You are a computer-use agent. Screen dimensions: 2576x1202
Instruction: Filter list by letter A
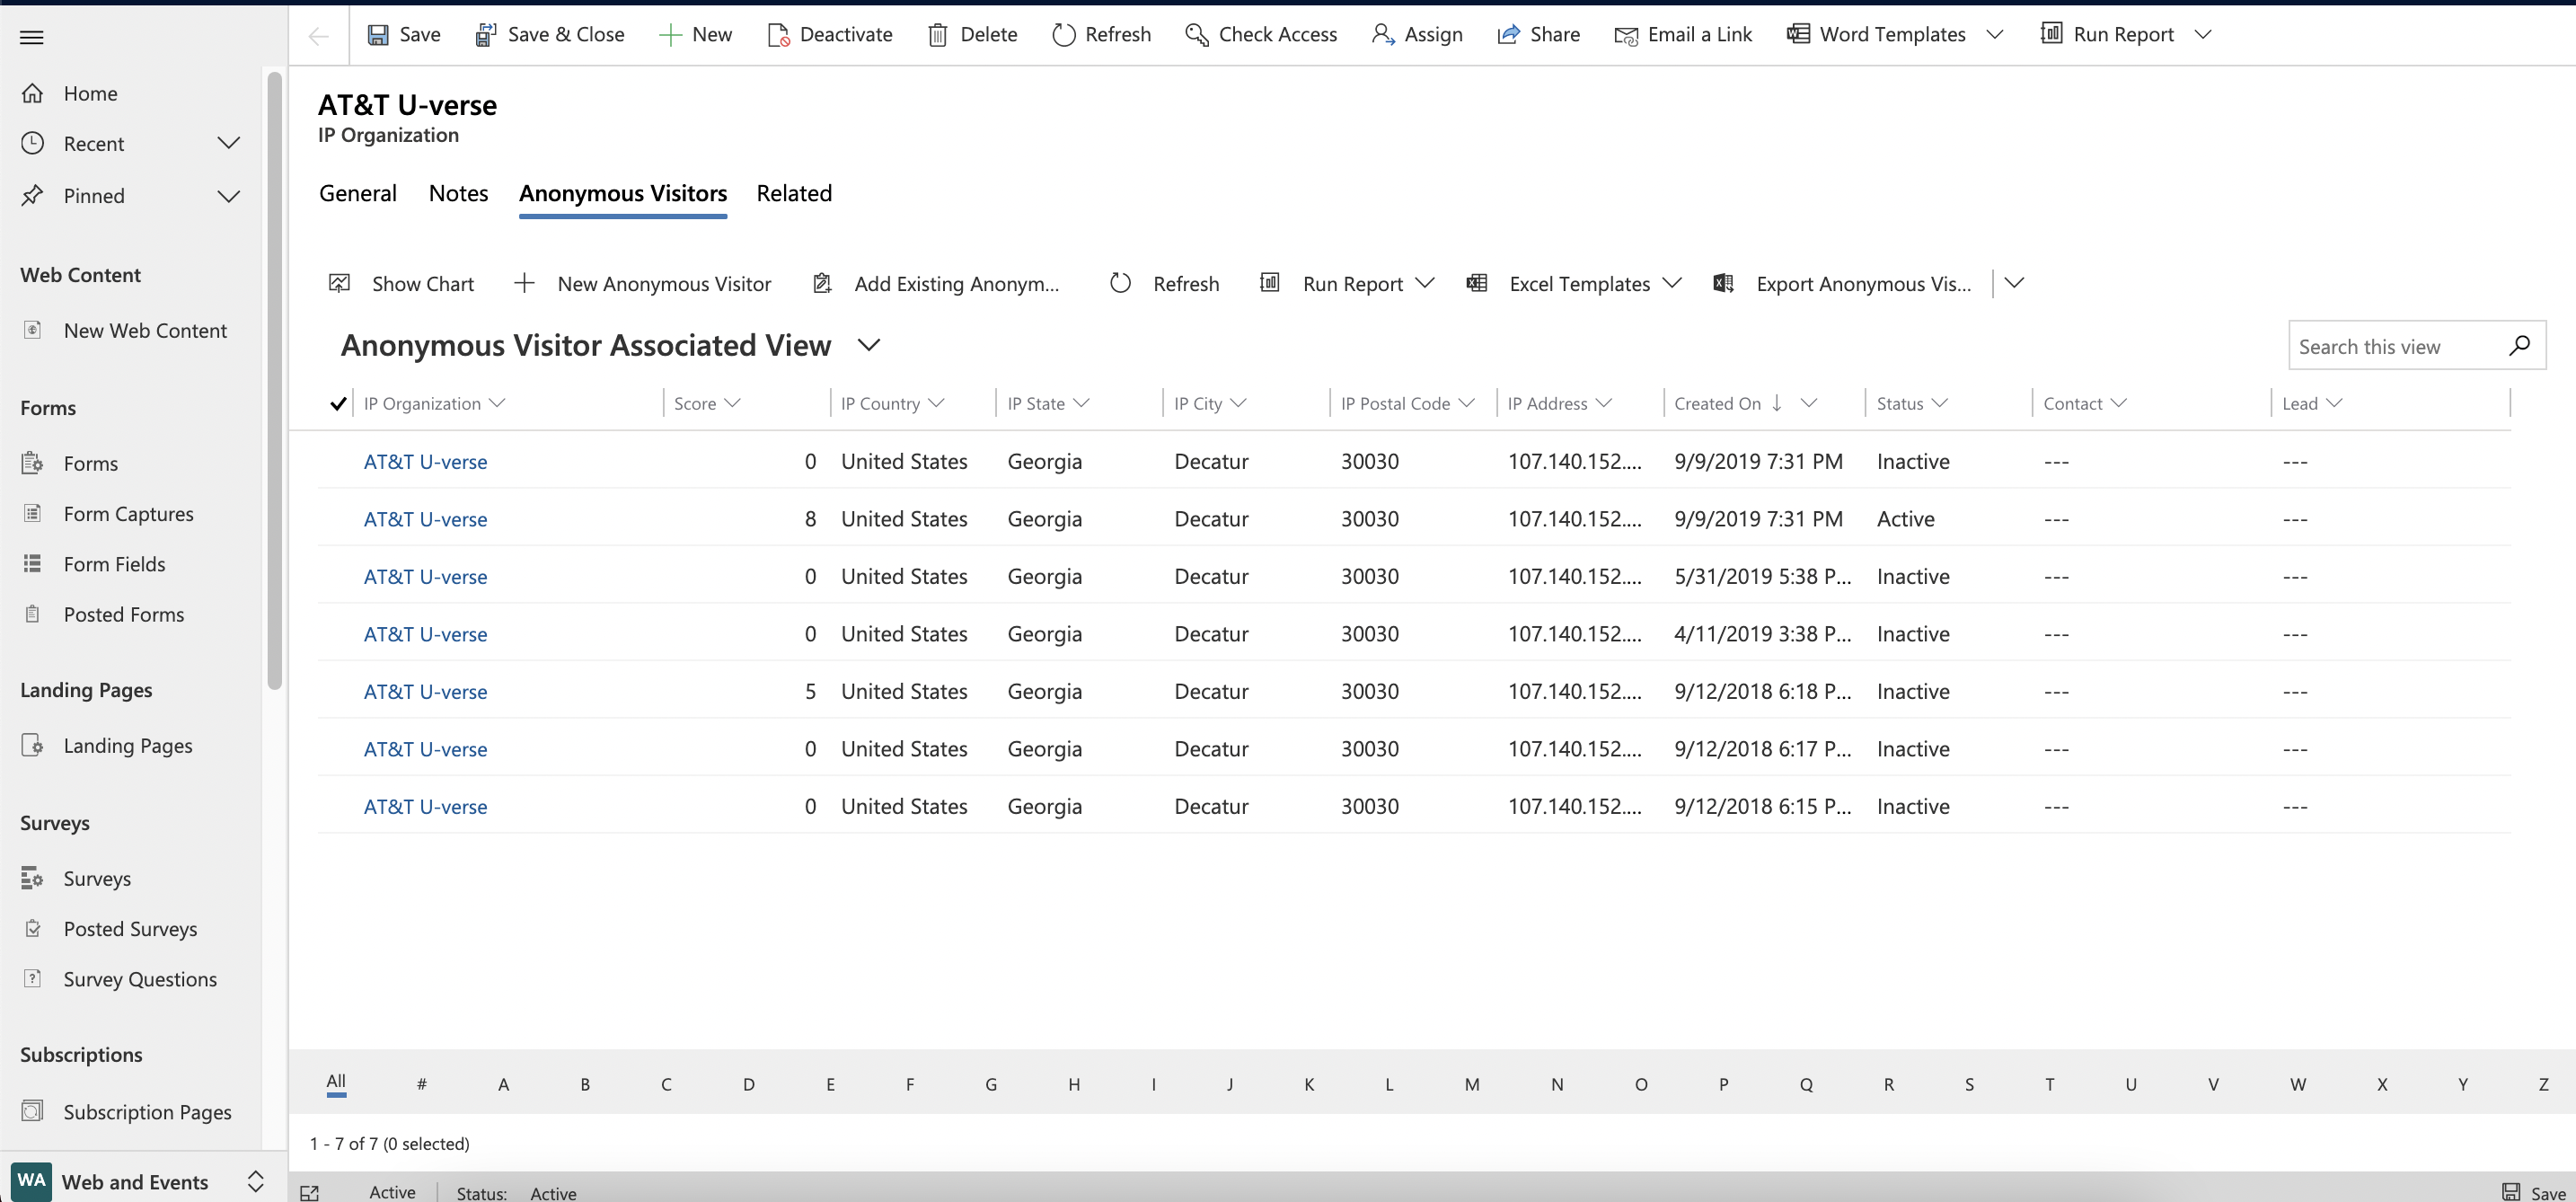coord(503,1084)
